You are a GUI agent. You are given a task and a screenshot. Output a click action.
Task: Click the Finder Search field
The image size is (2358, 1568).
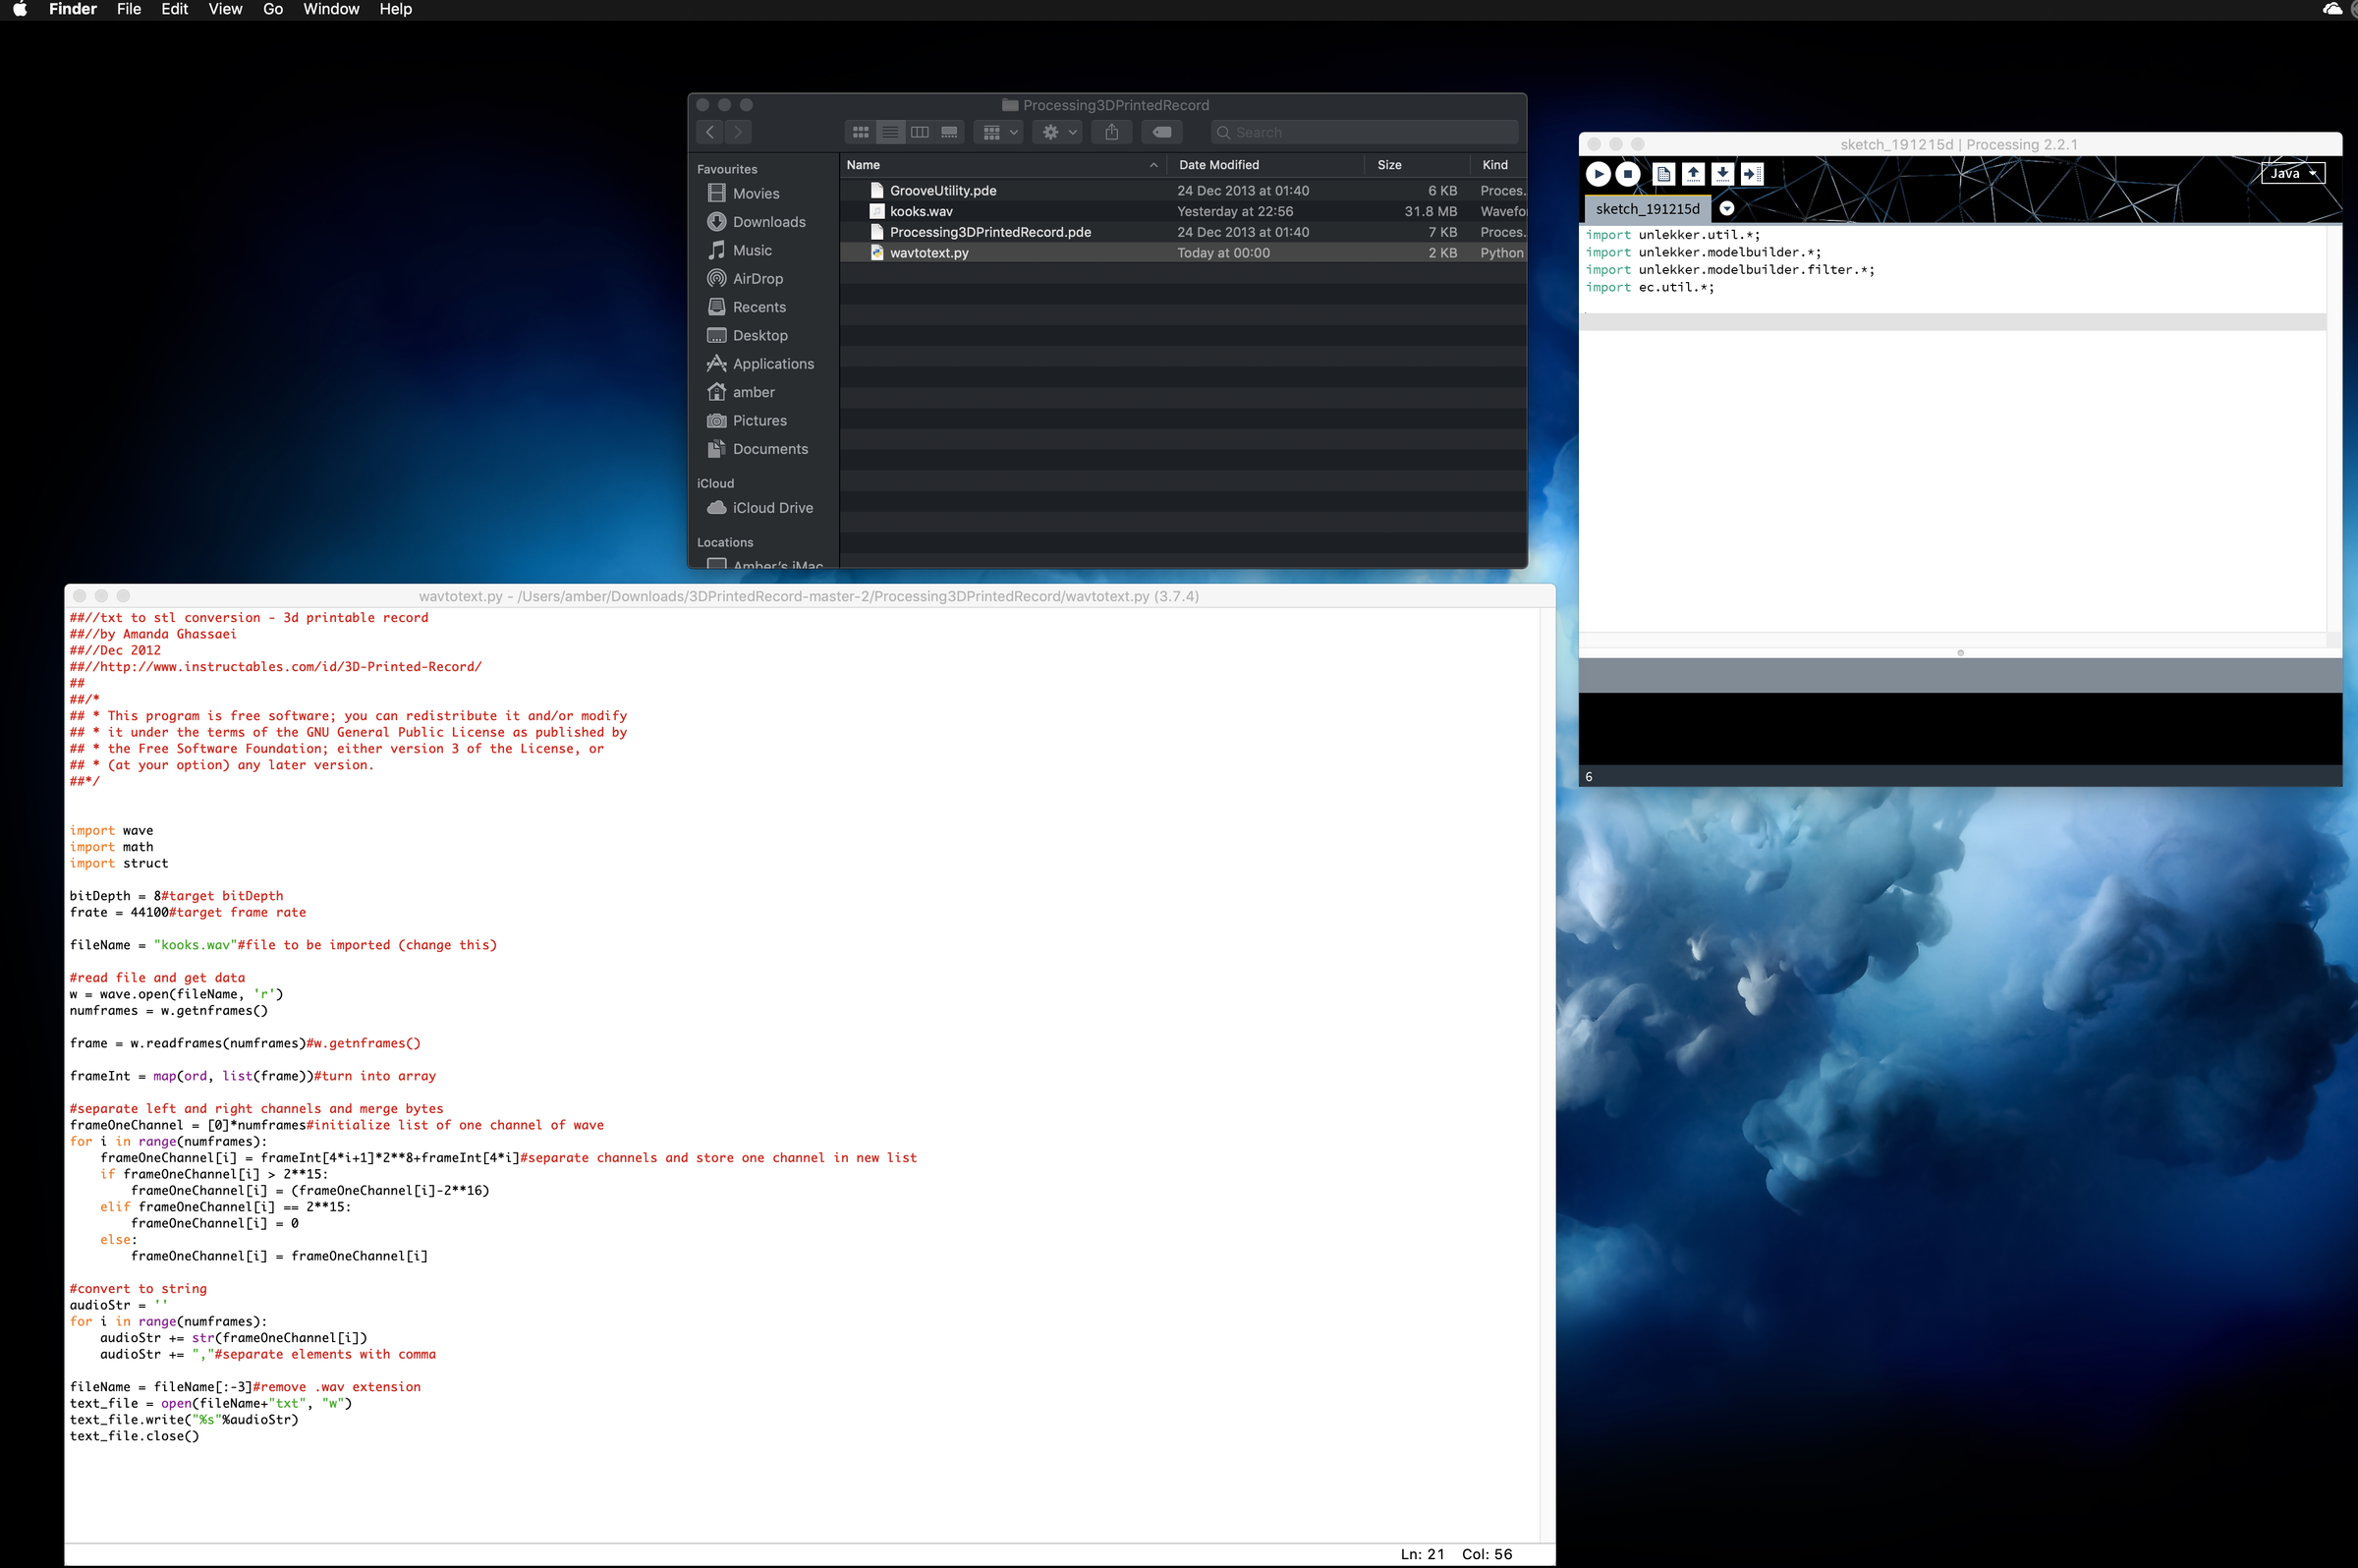tap(1365, 132)
